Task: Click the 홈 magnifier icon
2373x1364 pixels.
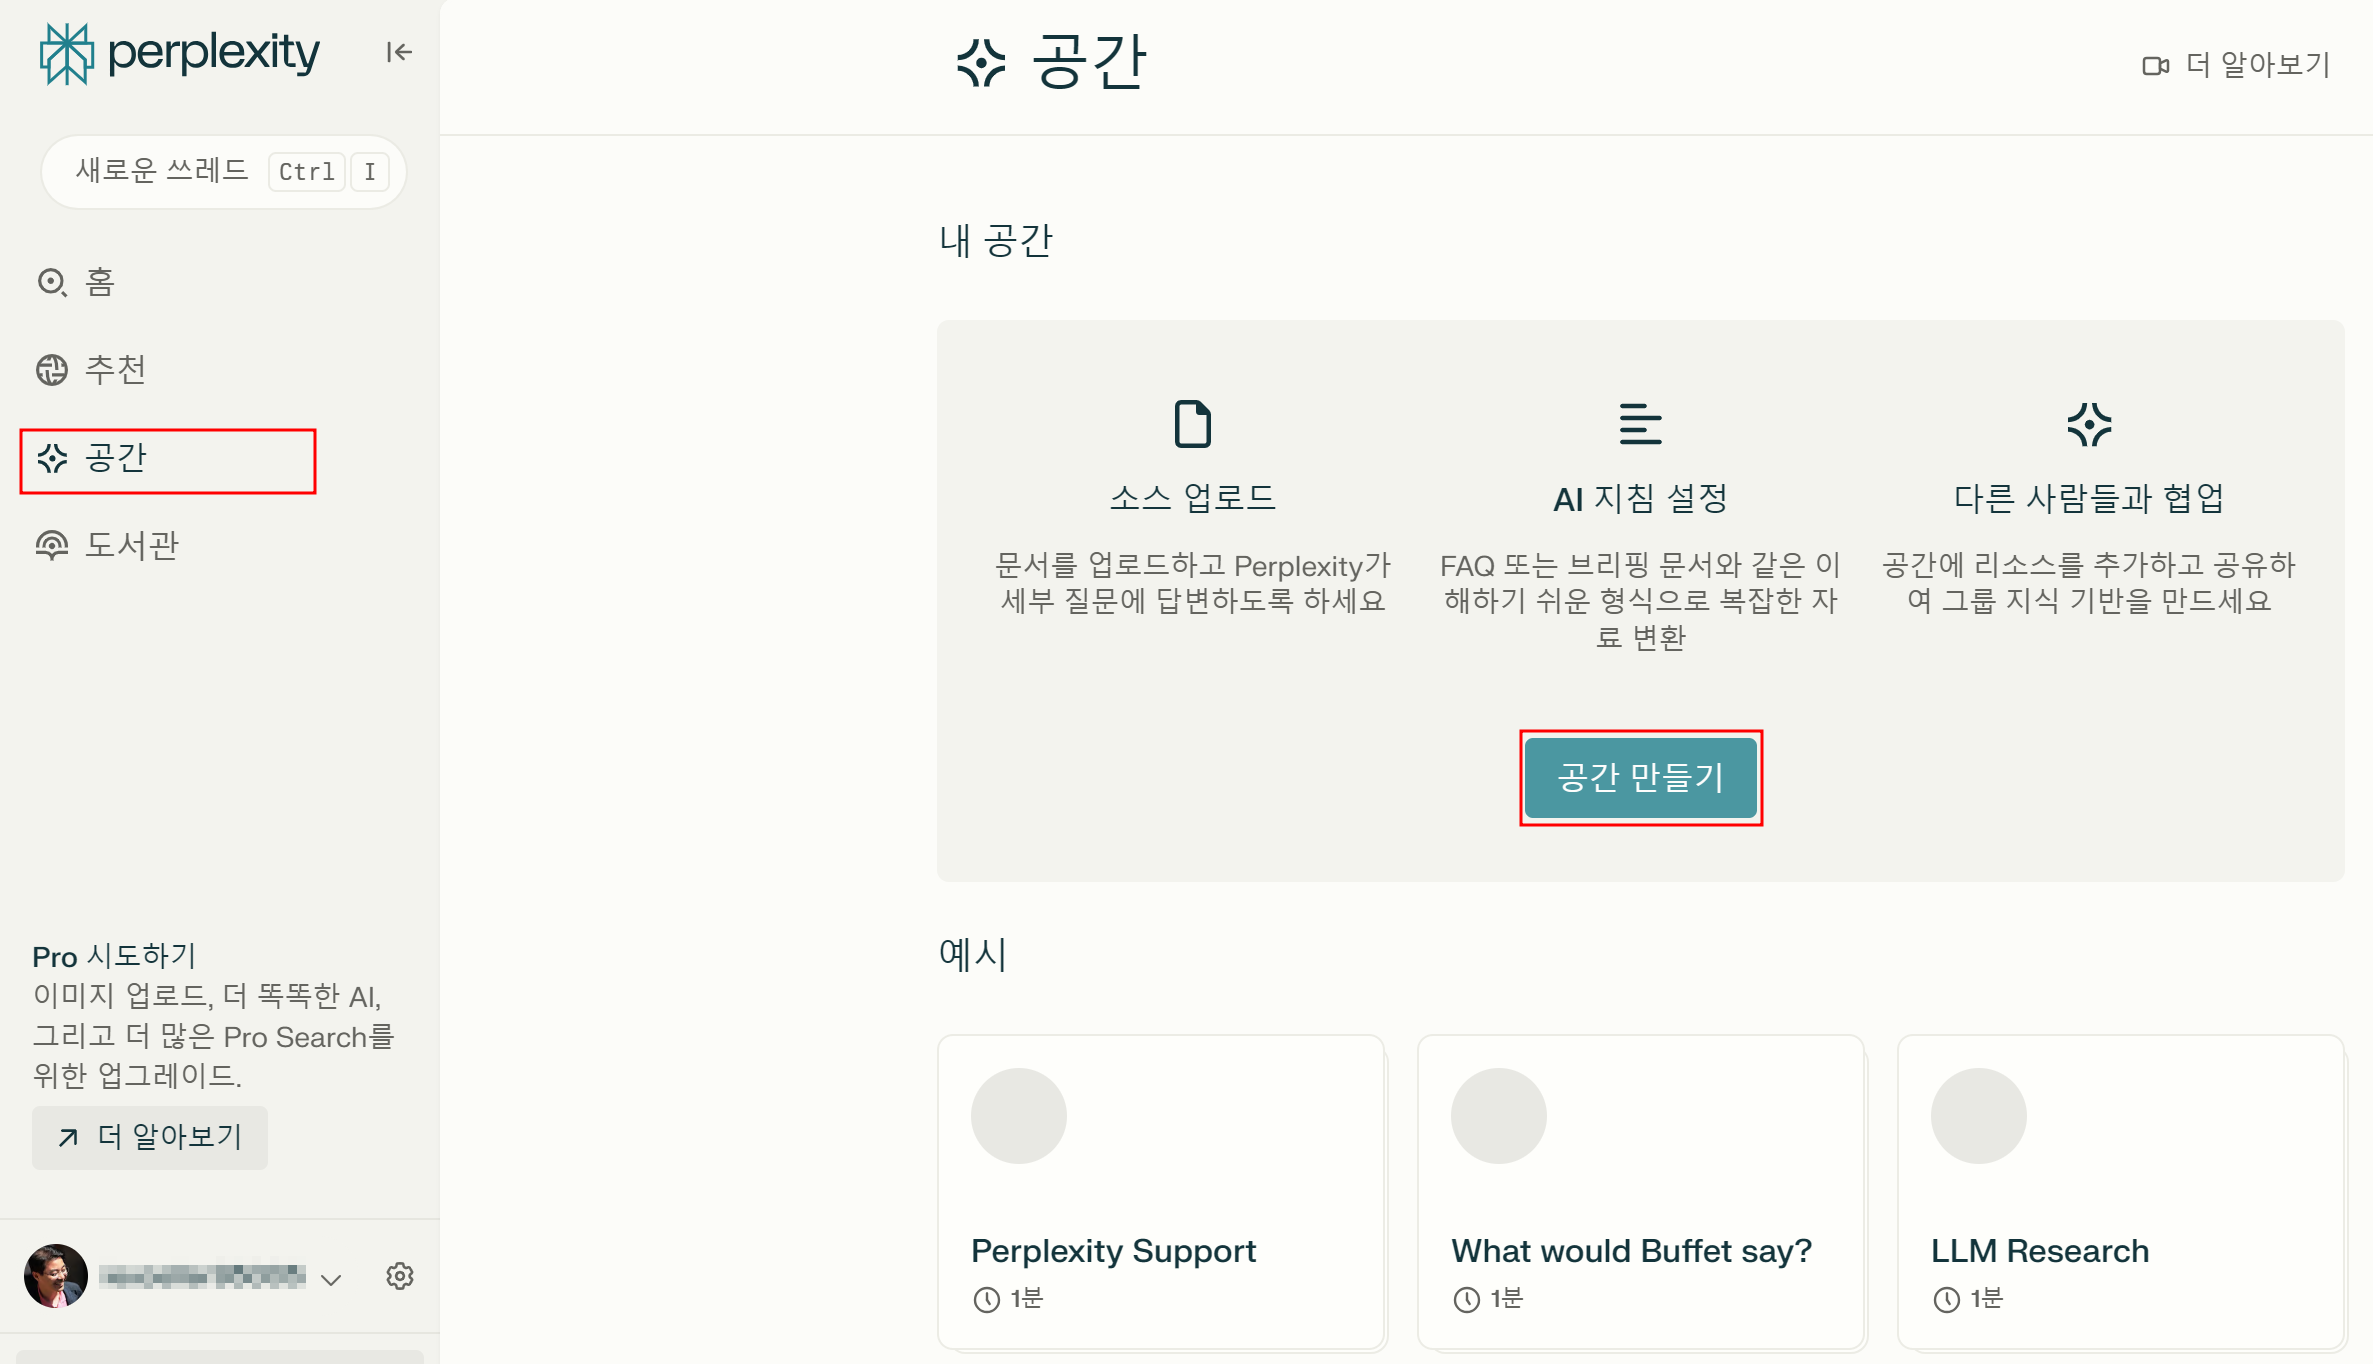Action: [52, 282]
